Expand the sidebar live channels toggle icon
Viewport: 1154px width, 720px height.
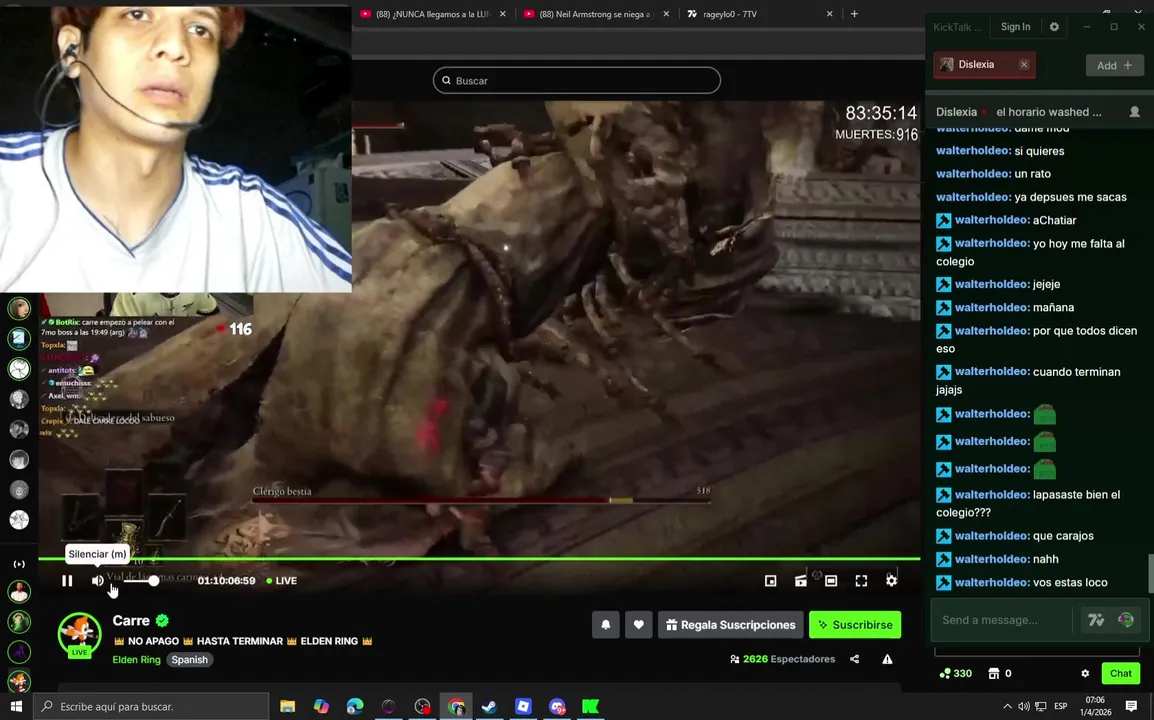tap(19, 564)
